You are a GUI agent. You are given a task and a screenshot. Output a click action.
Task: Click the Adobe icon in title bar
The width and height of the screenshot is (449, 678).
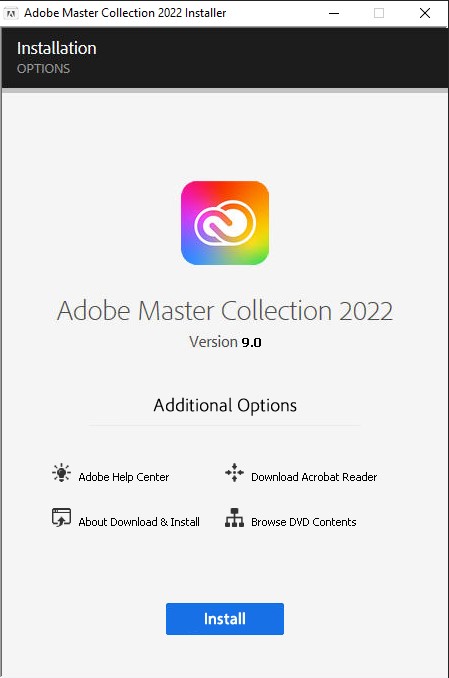pyautogui.click(x=11, y=13)
